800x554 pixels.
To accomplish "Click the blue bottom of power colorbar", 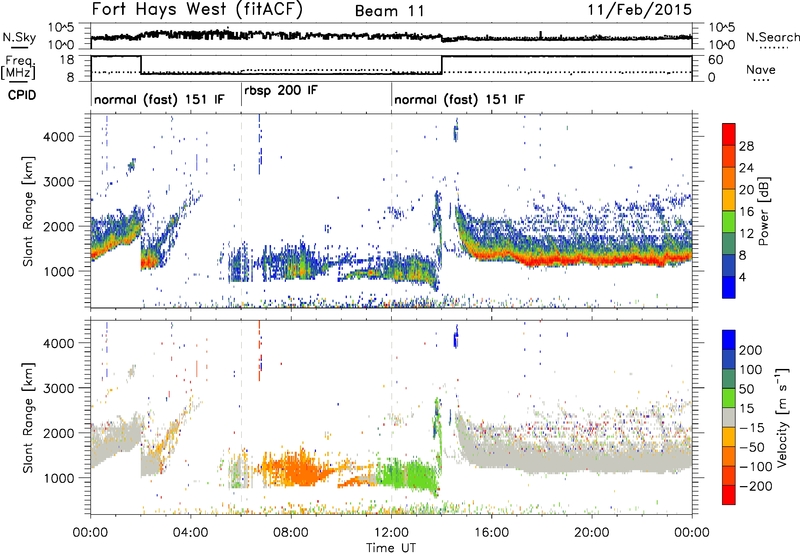I will pyautogui.click(x=729, y=287).
